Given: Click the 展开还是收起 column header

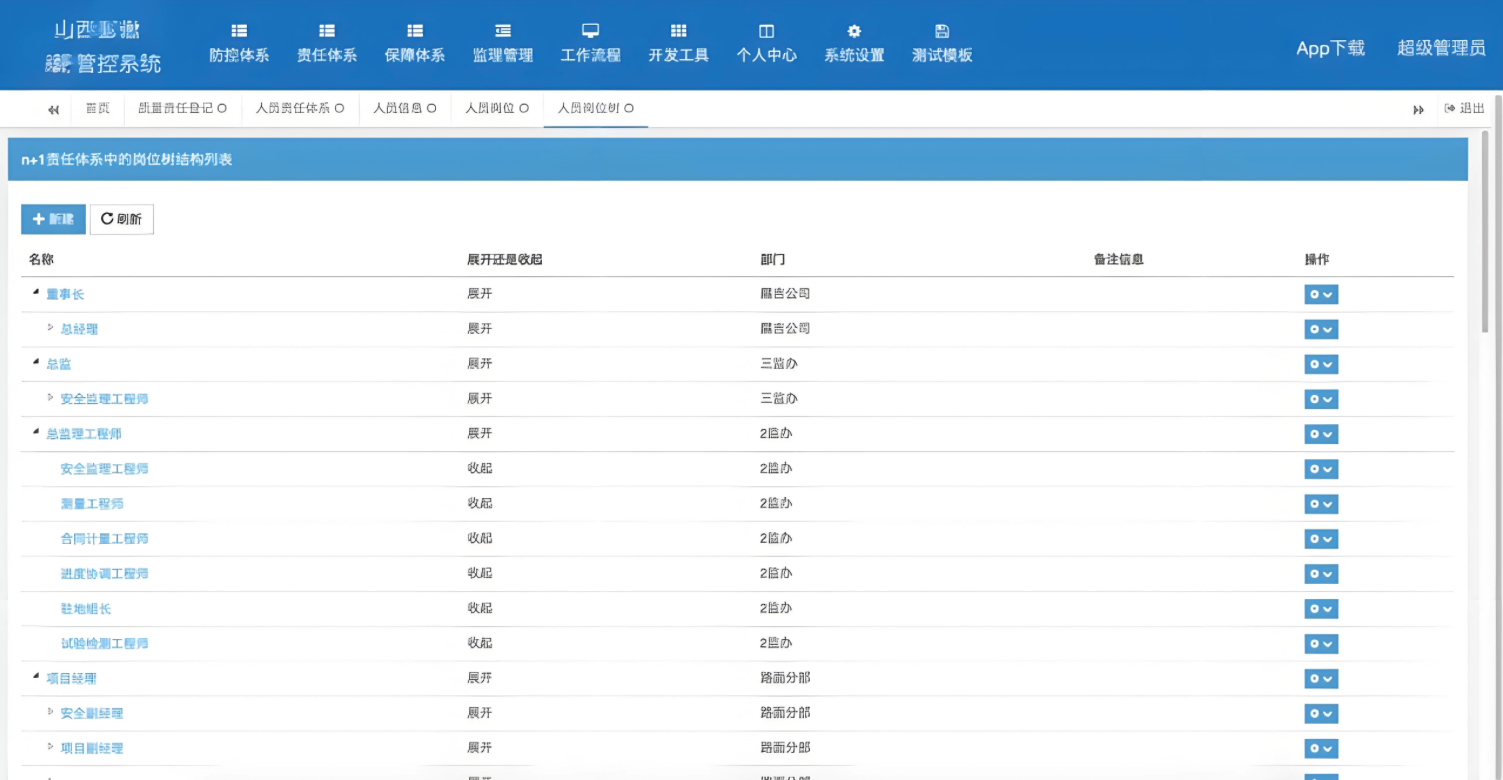Looking at the screenshot, I should [x=504, y=259].
